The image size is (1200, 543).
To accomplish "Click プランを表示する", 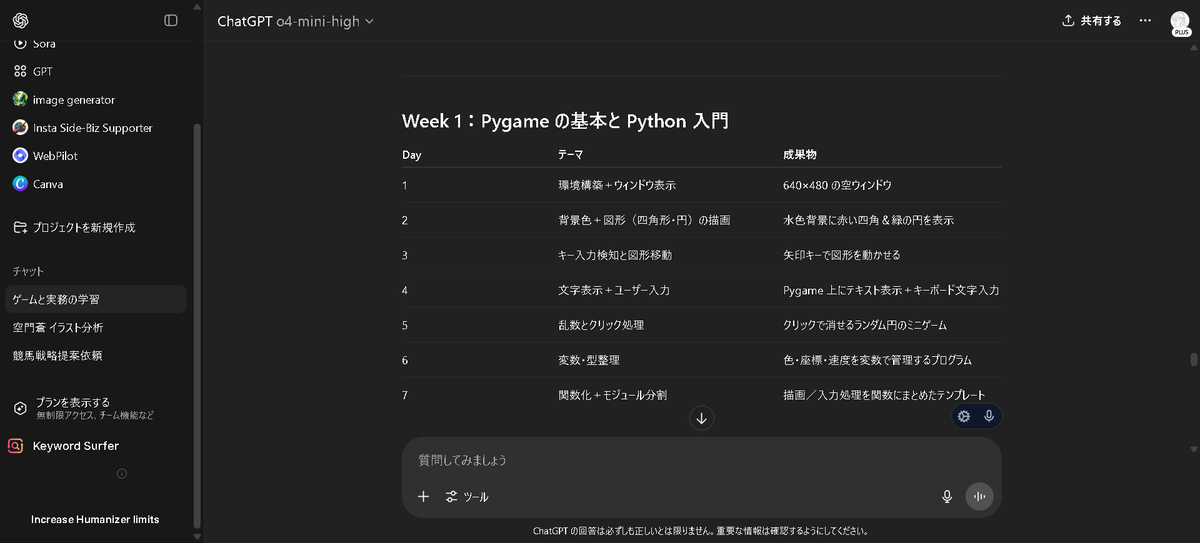I will (73, 402).
